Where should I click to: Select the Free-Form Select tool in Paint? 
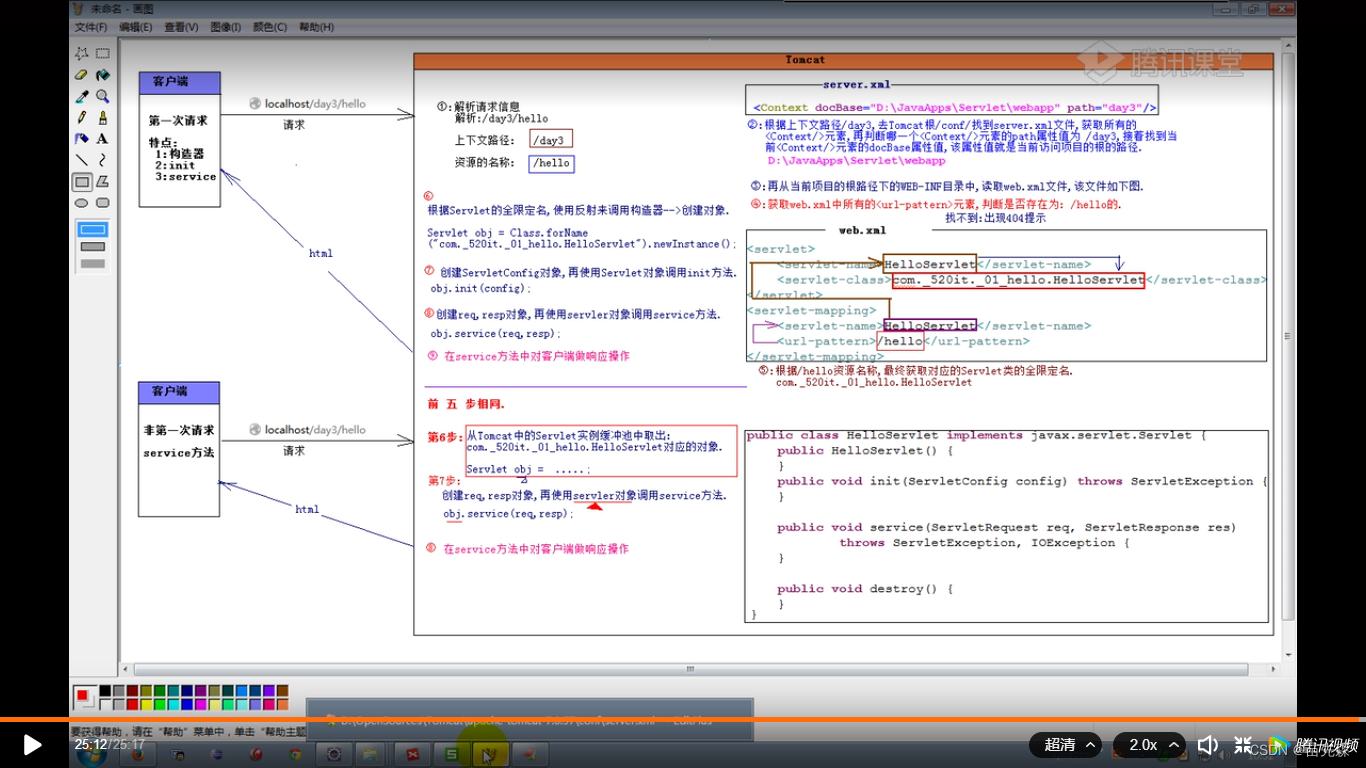click(82, 54)
